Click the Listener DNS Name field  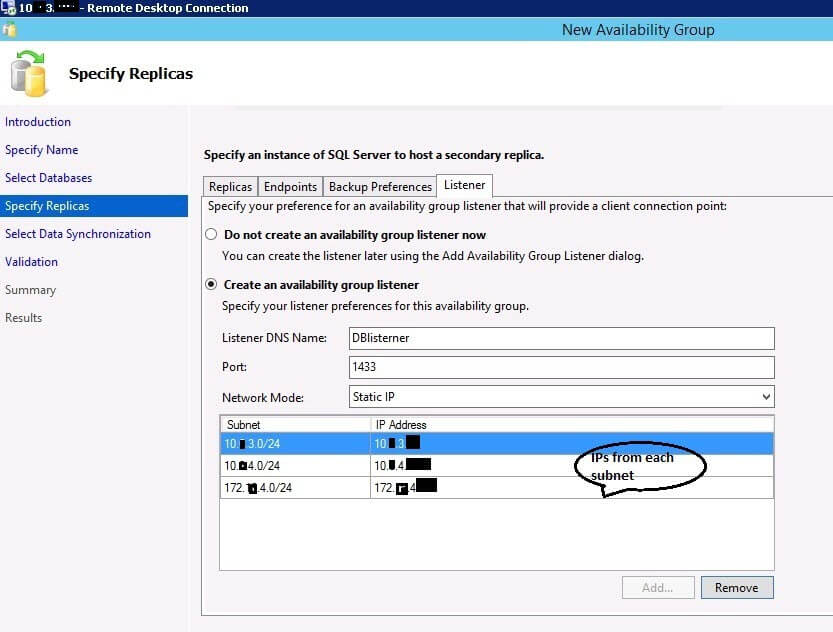pos(561,338)
